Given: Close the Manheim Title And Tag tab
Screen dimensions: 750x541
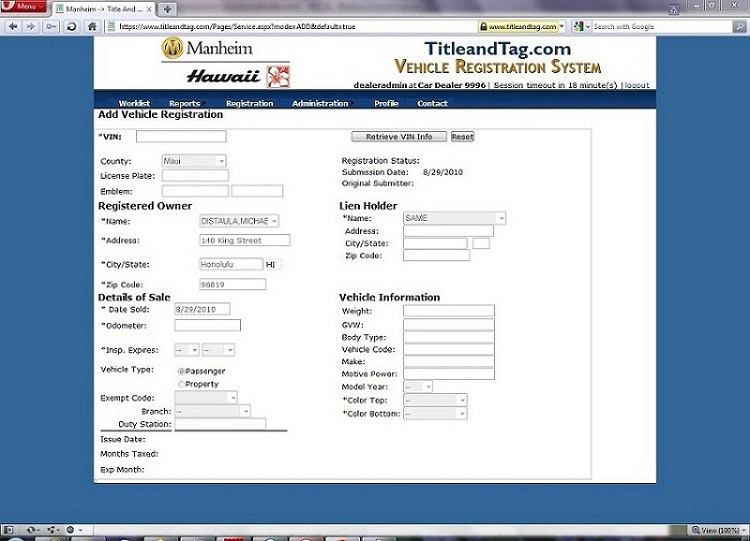Looking at the screenshot, I should (x=149, y=9).
